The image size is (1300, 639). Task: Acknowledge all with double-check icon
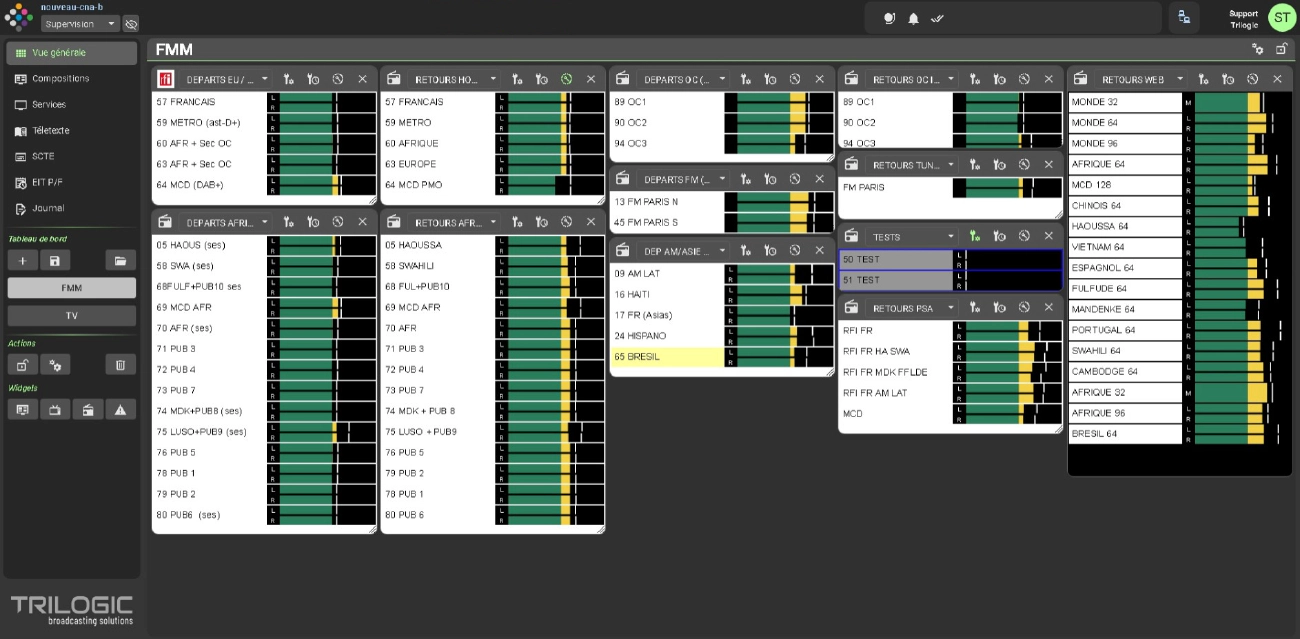pyautogui.click(x=937, y=18)
